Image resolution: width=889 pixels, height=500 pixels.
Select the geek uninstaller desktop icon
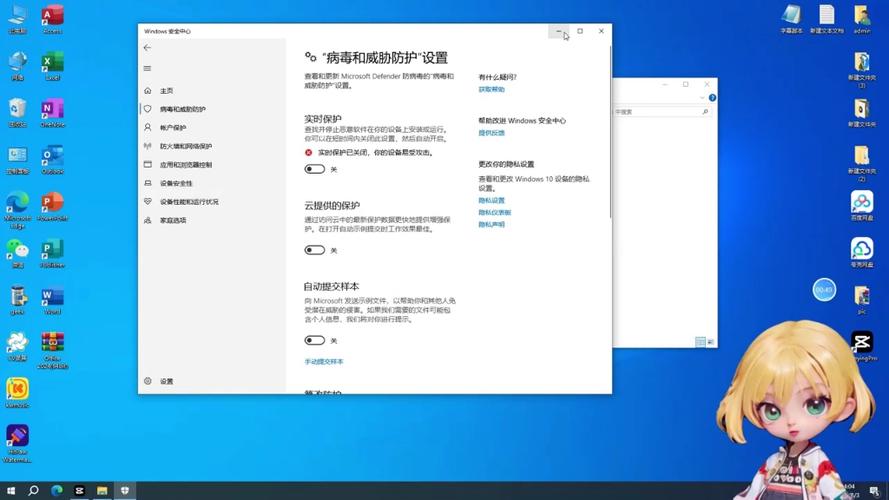click(x=18, y=300)
